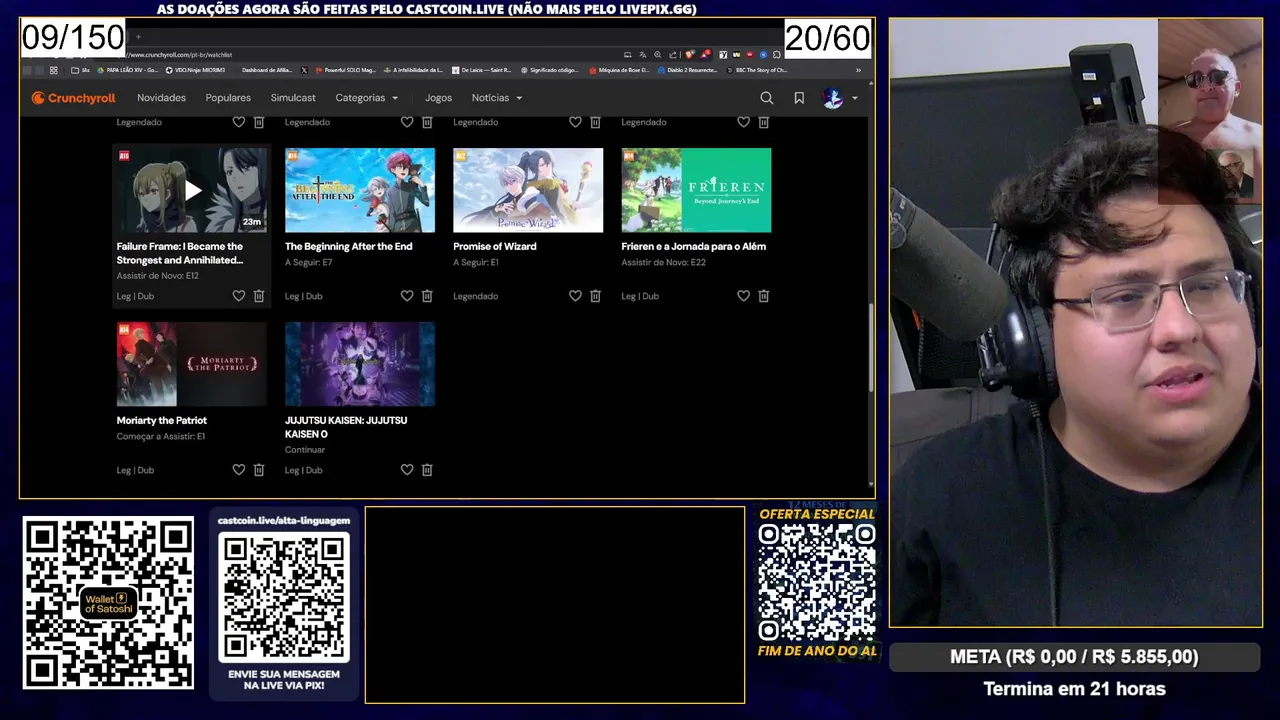1280x720 pixels.
Task: Click the JUJUTSU KAISEN 0 thumbnail
Action: 360,364
